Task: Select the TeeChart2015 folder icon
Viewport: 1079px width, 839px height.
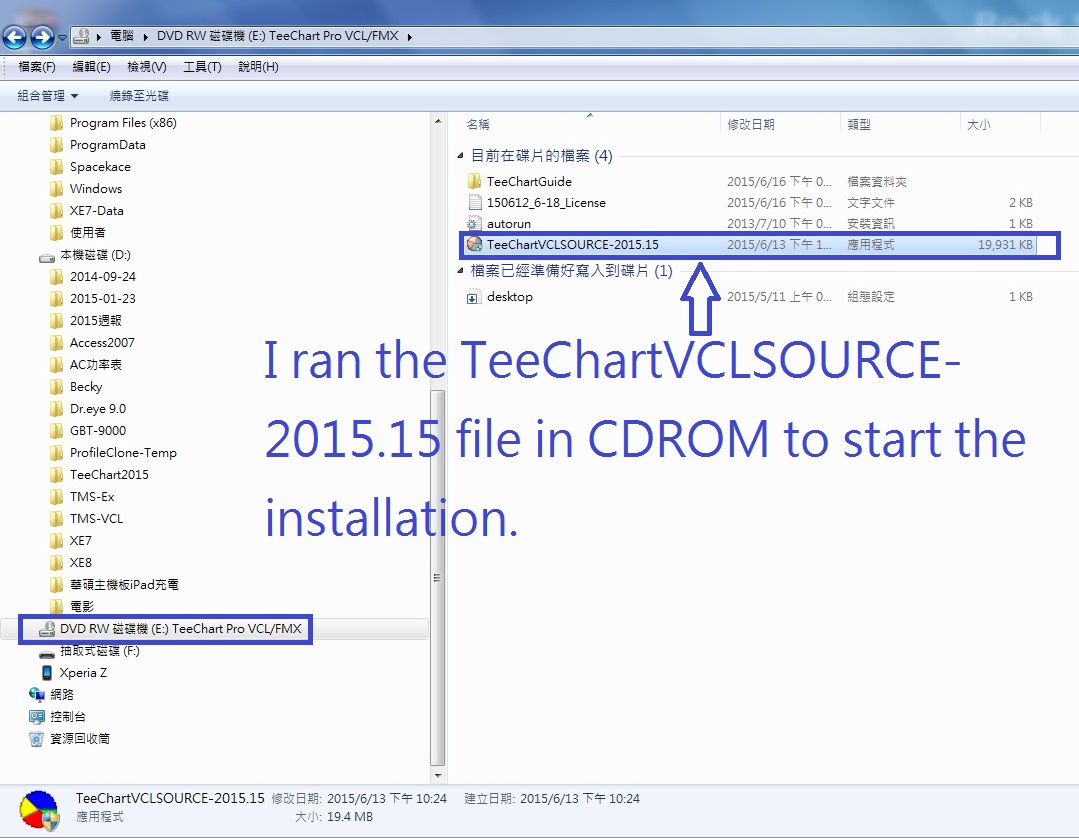Action: pos(57,475)
